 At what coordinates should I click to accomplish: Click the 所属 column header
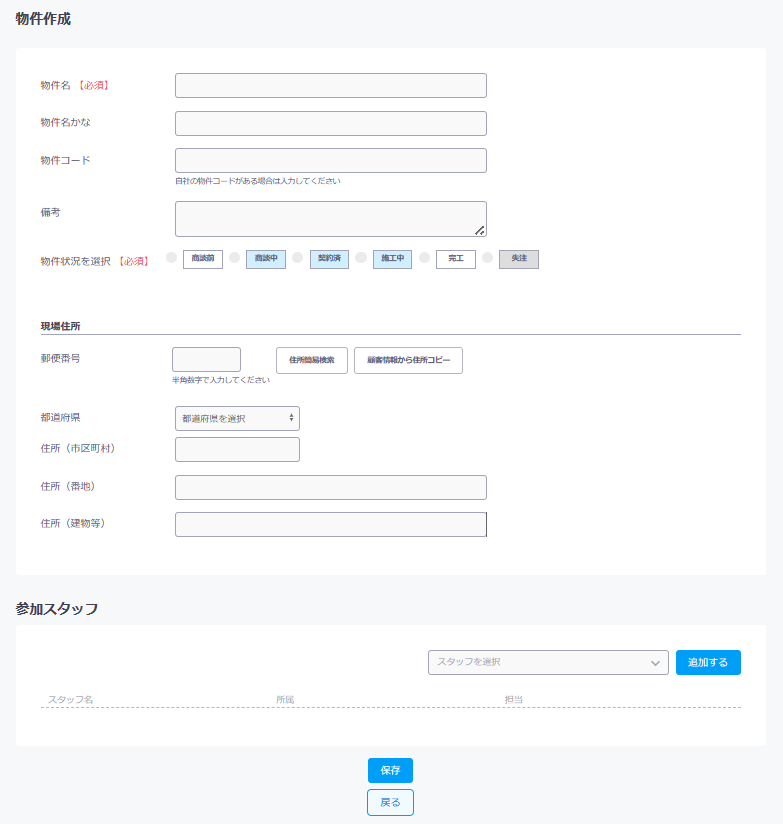[x=285, y=699]
